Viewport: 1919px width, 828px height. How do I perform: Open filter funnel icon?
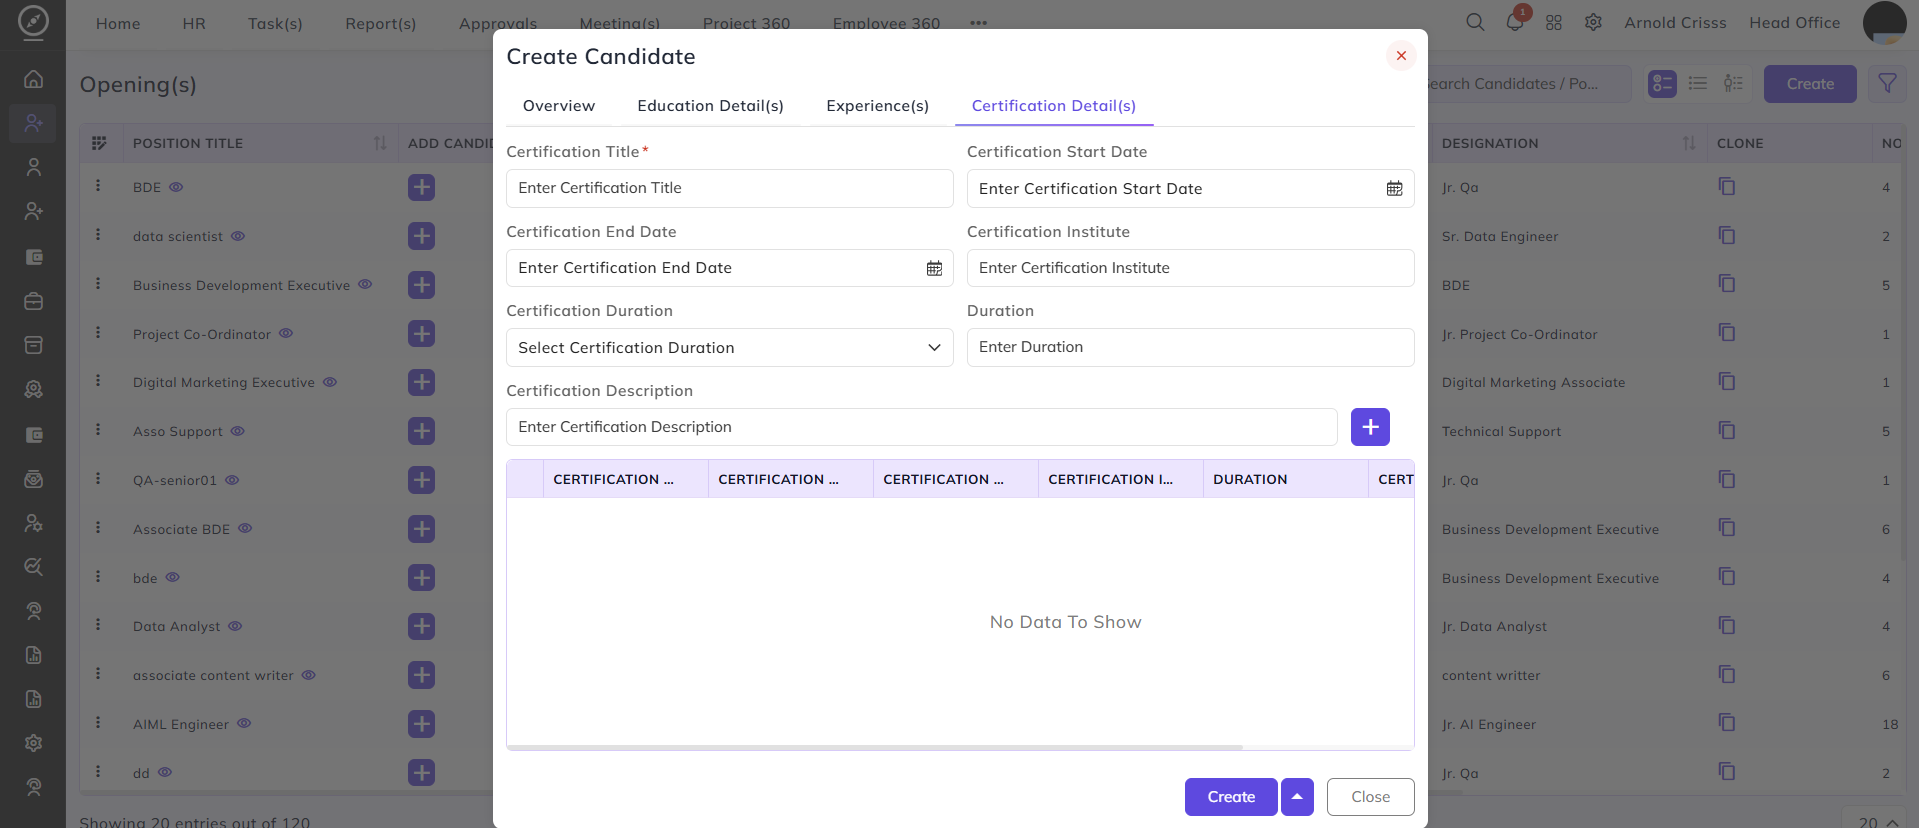(x=1887, y=84)
